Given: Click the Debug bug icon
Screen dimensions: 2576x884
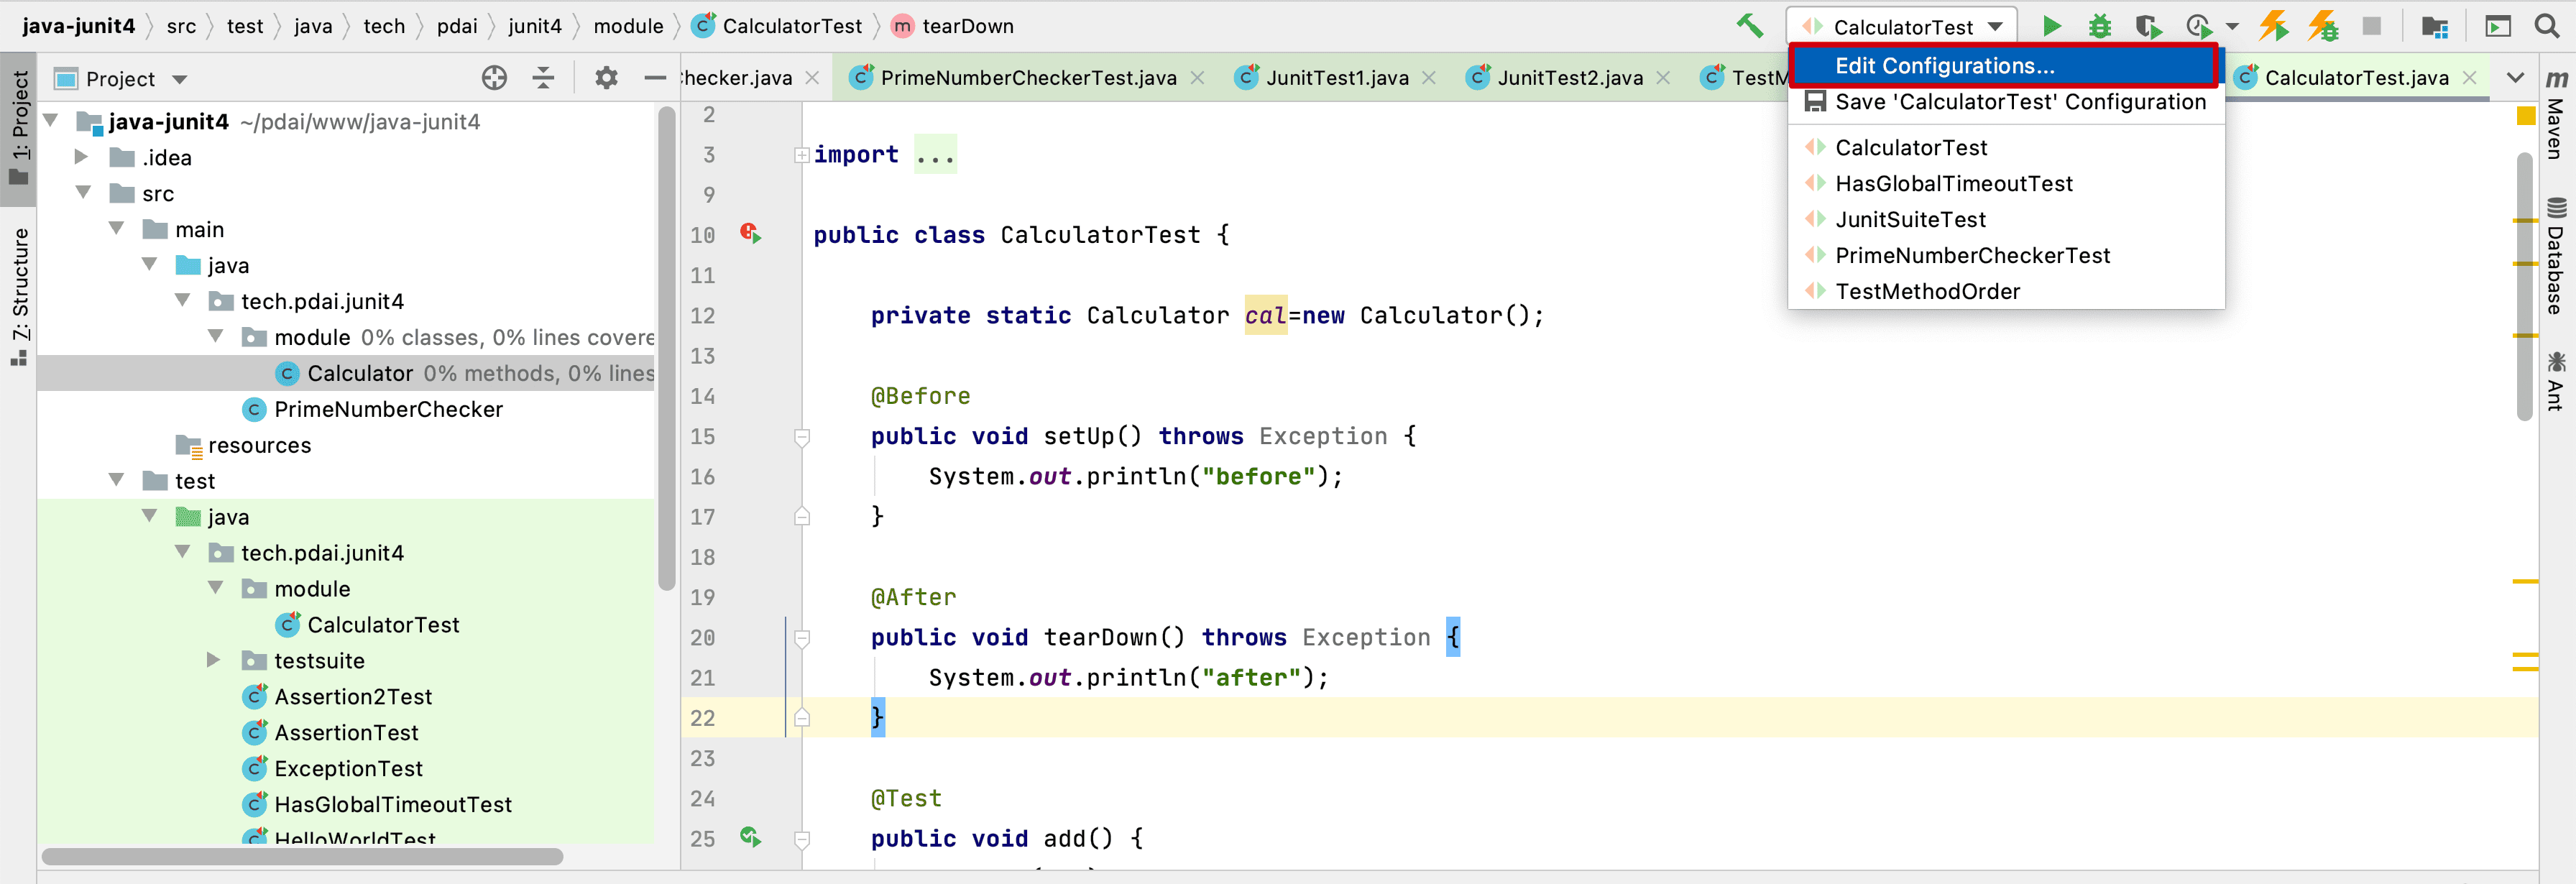Looking at the screenshot, I should 2100,26.
